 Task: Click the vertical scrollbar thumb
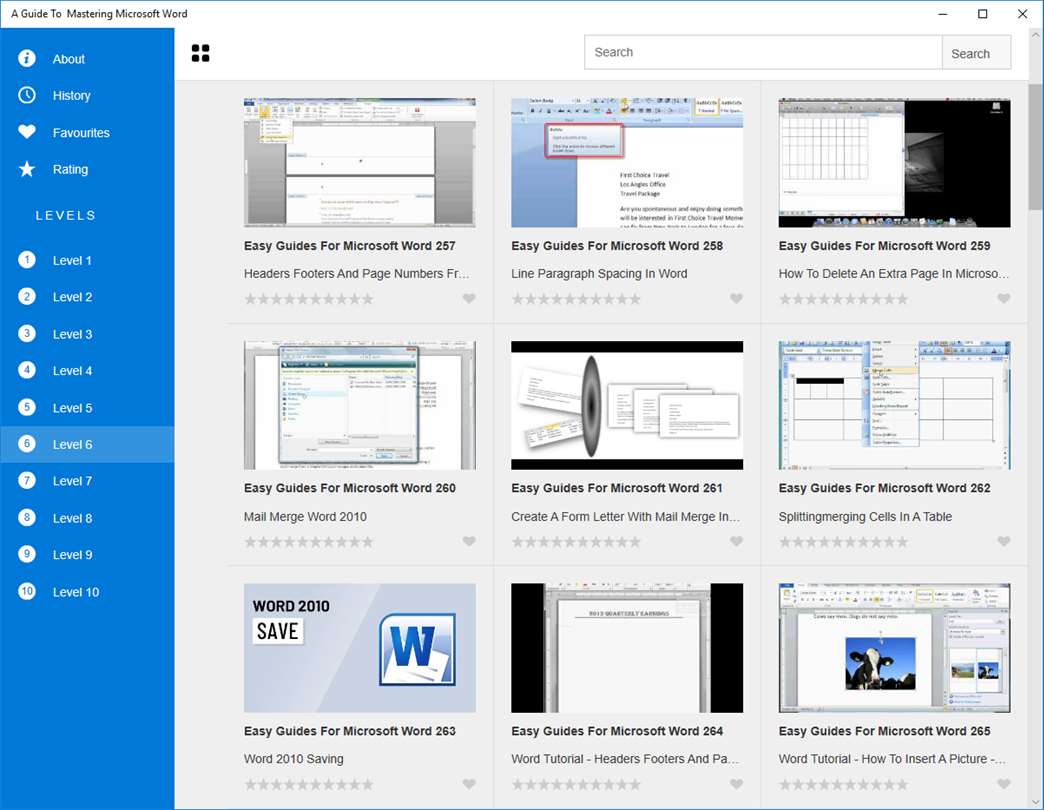(1035, 146)
